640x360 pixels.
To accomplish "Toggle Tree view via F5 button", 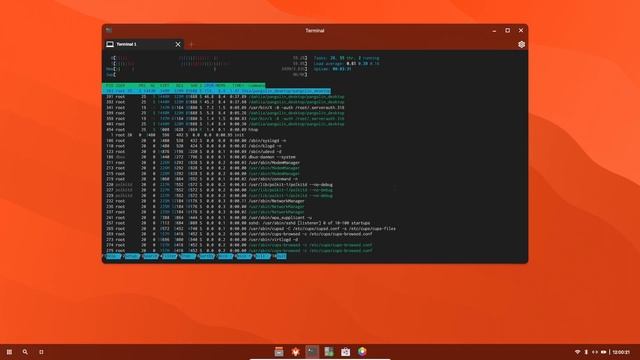I will 188,256.
